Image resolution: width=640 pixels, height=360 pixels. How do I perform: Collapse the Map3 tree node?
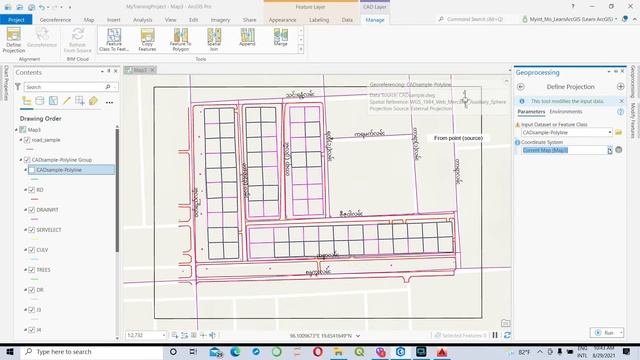[x=16, y=130]
